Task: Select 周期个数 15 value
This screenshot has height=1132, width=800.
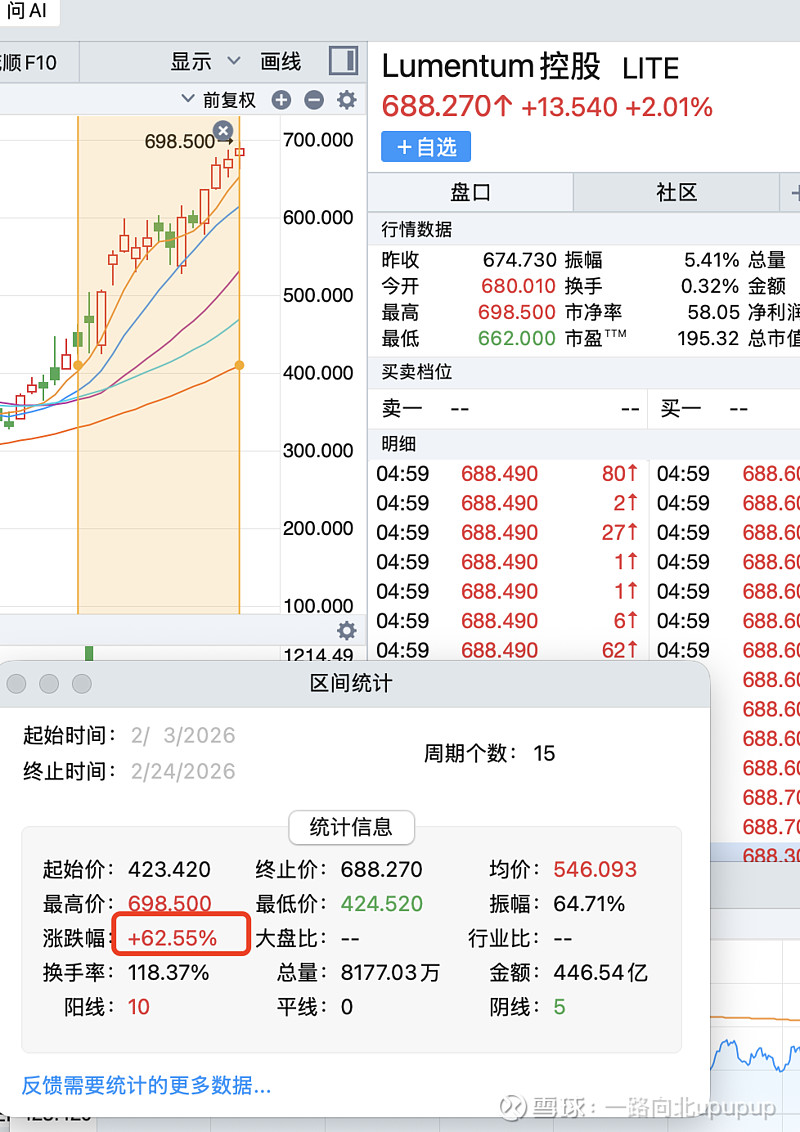Action: pos(544,754)
